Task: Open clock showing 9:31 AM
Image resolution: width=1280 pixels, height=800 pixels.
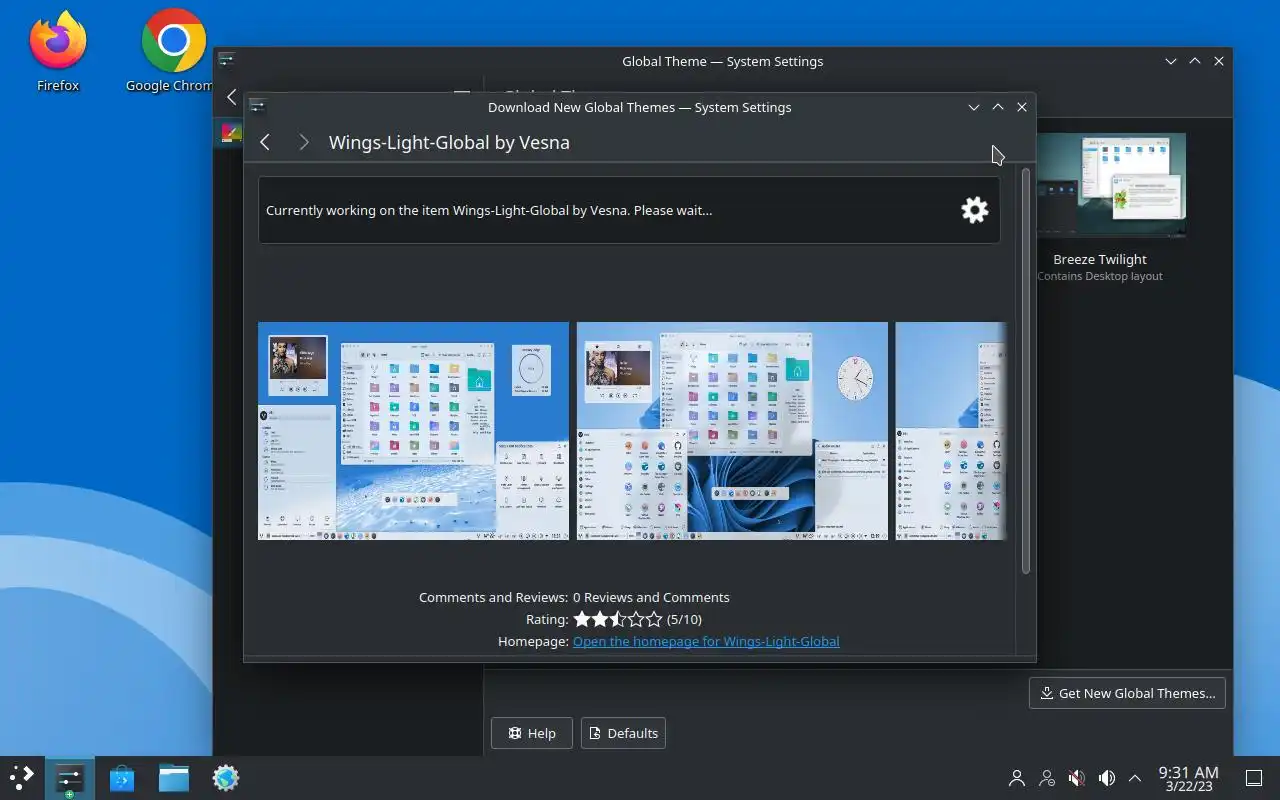Action: [1188, 778]
